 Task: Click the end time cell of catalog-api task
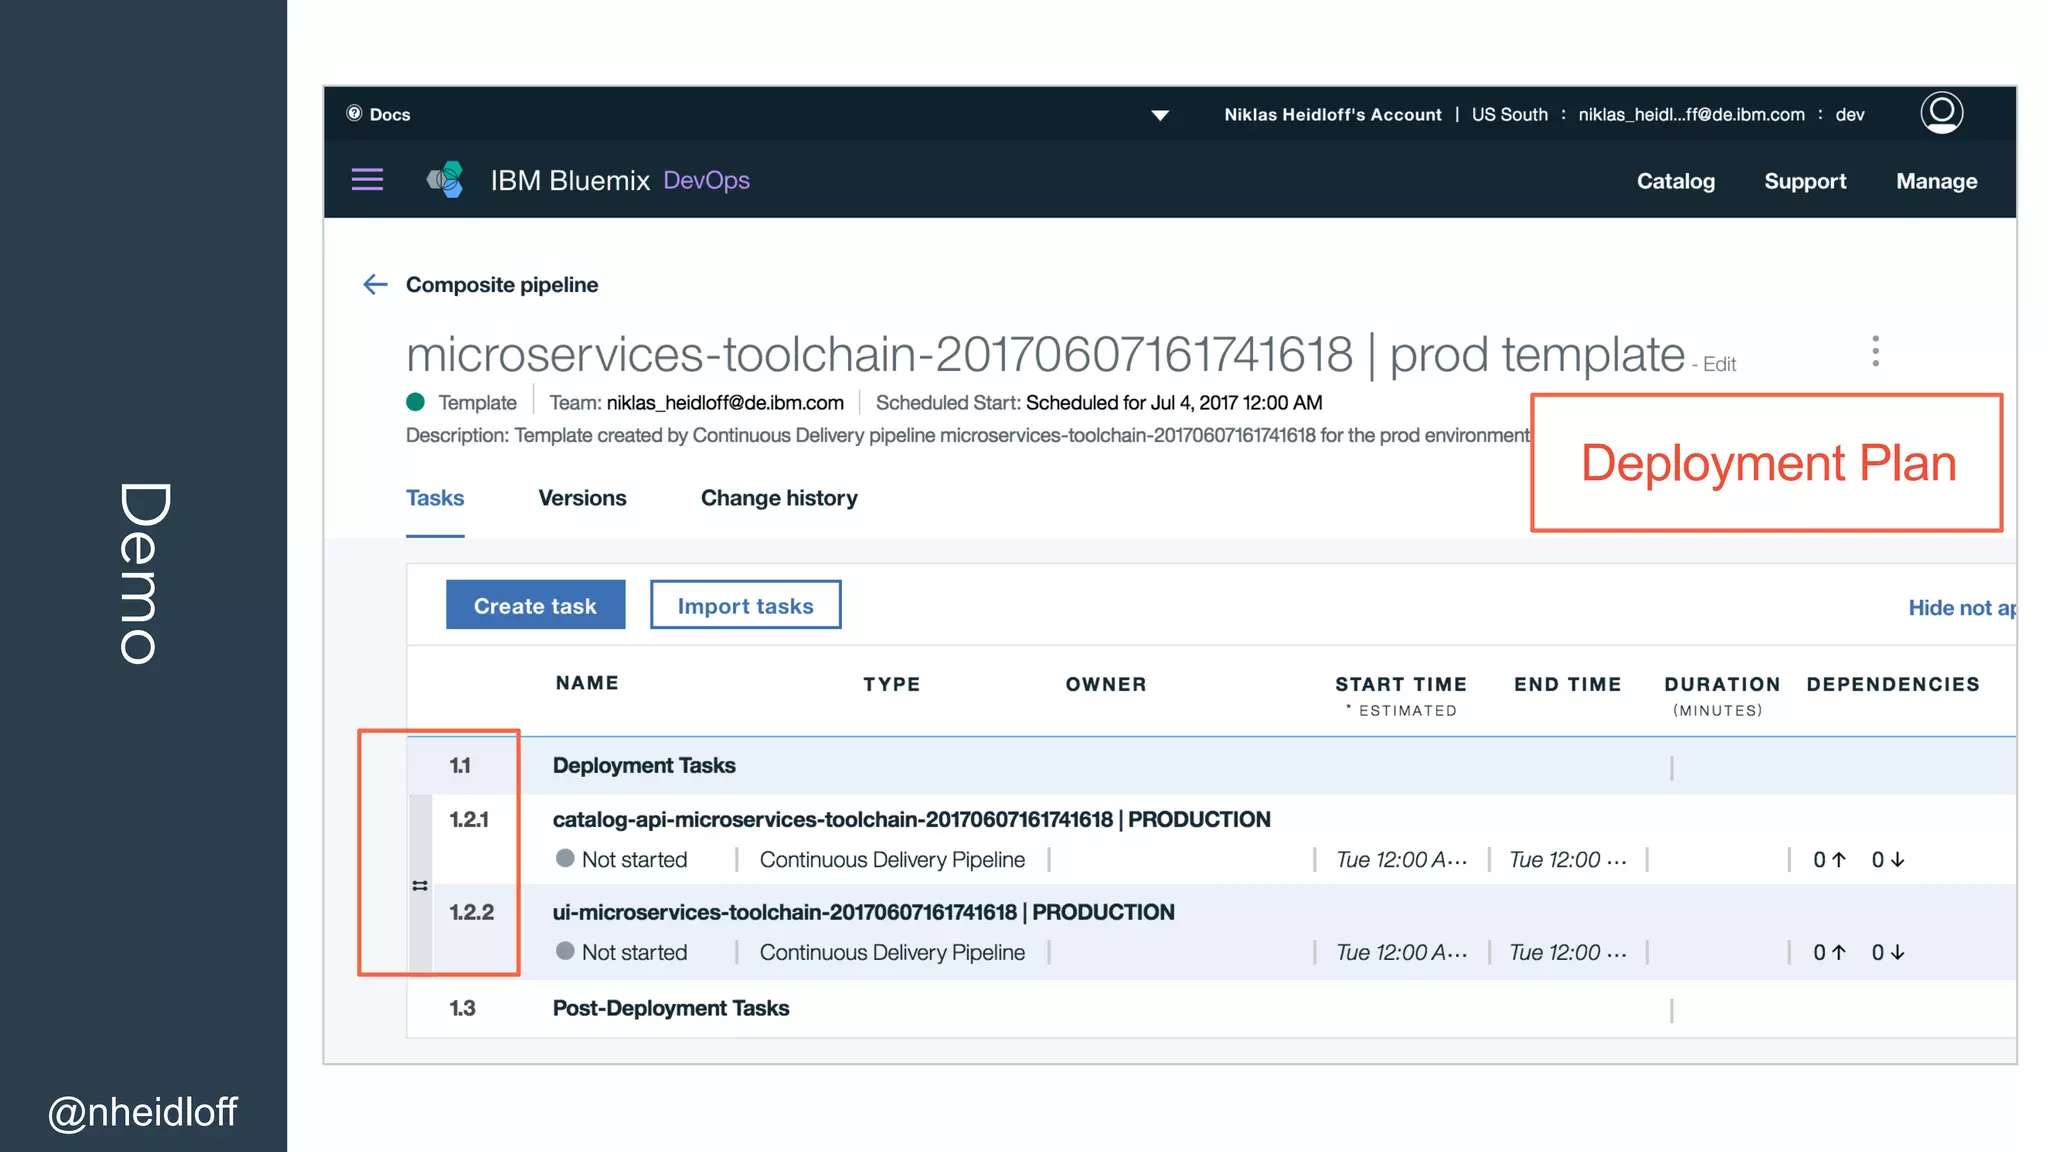pyautogui.click(x=1568, y=860)
